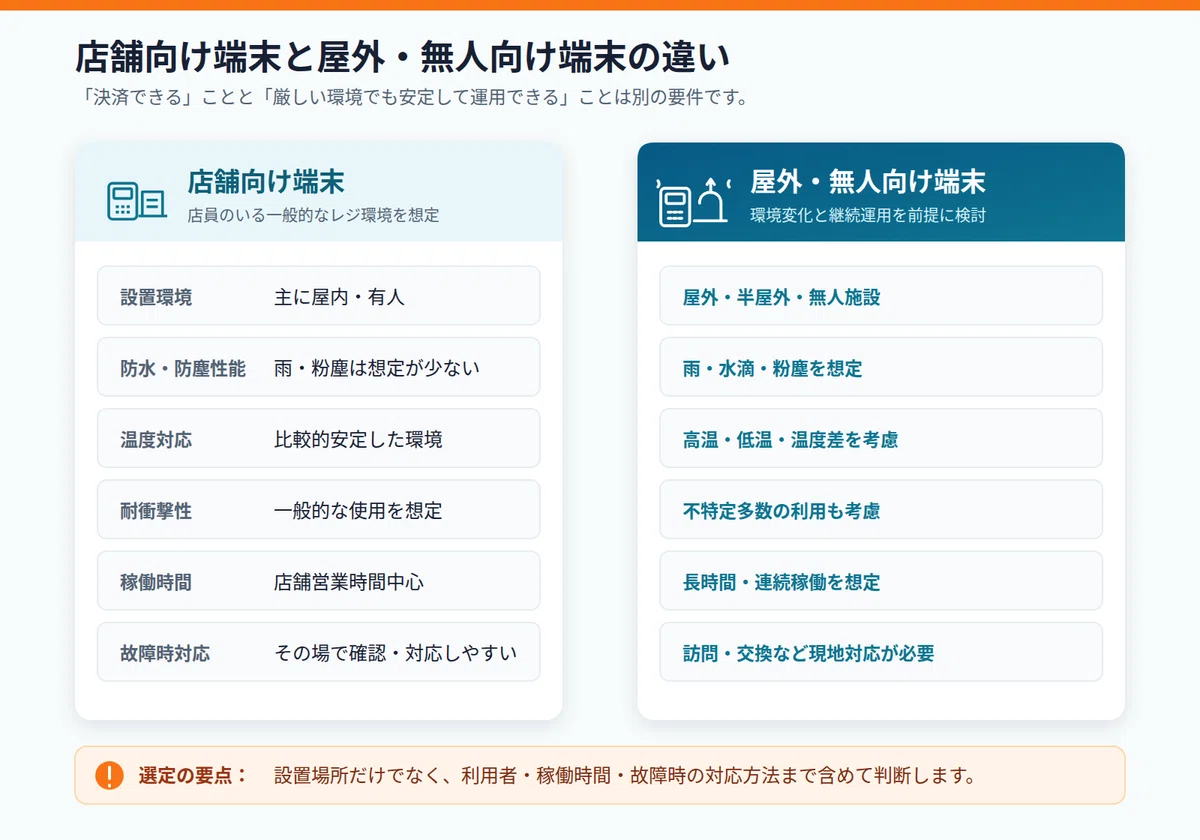
Task: Click the orange exclamation warning icon
Action: [x=109, y=775]
